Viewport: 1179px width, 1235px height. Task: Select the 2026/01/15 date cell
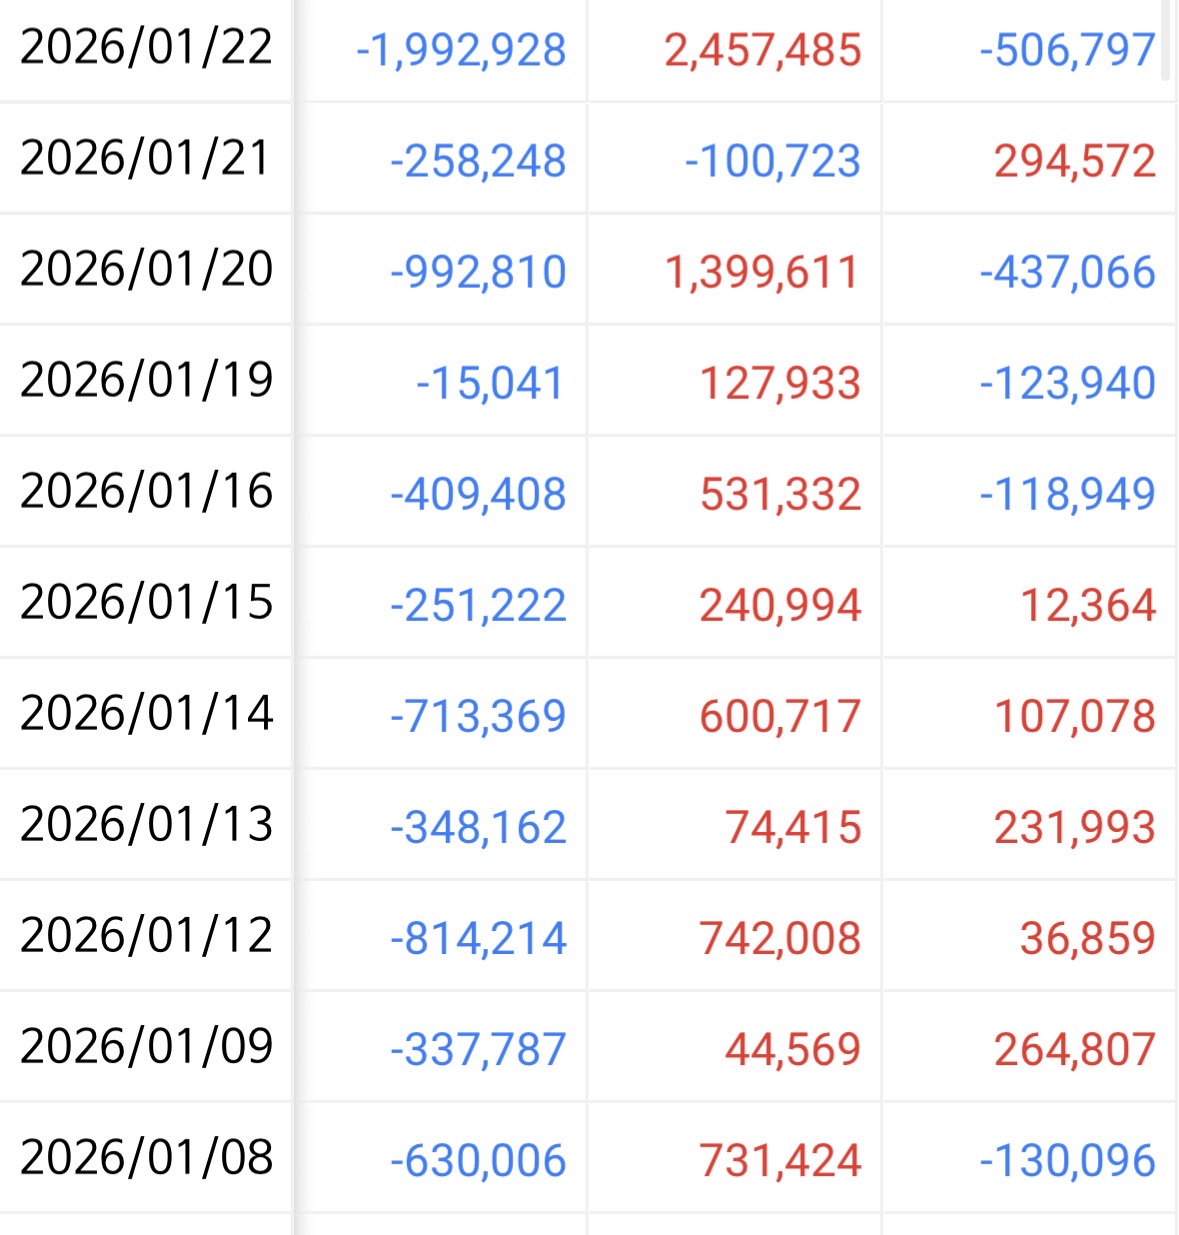[146, 602]
